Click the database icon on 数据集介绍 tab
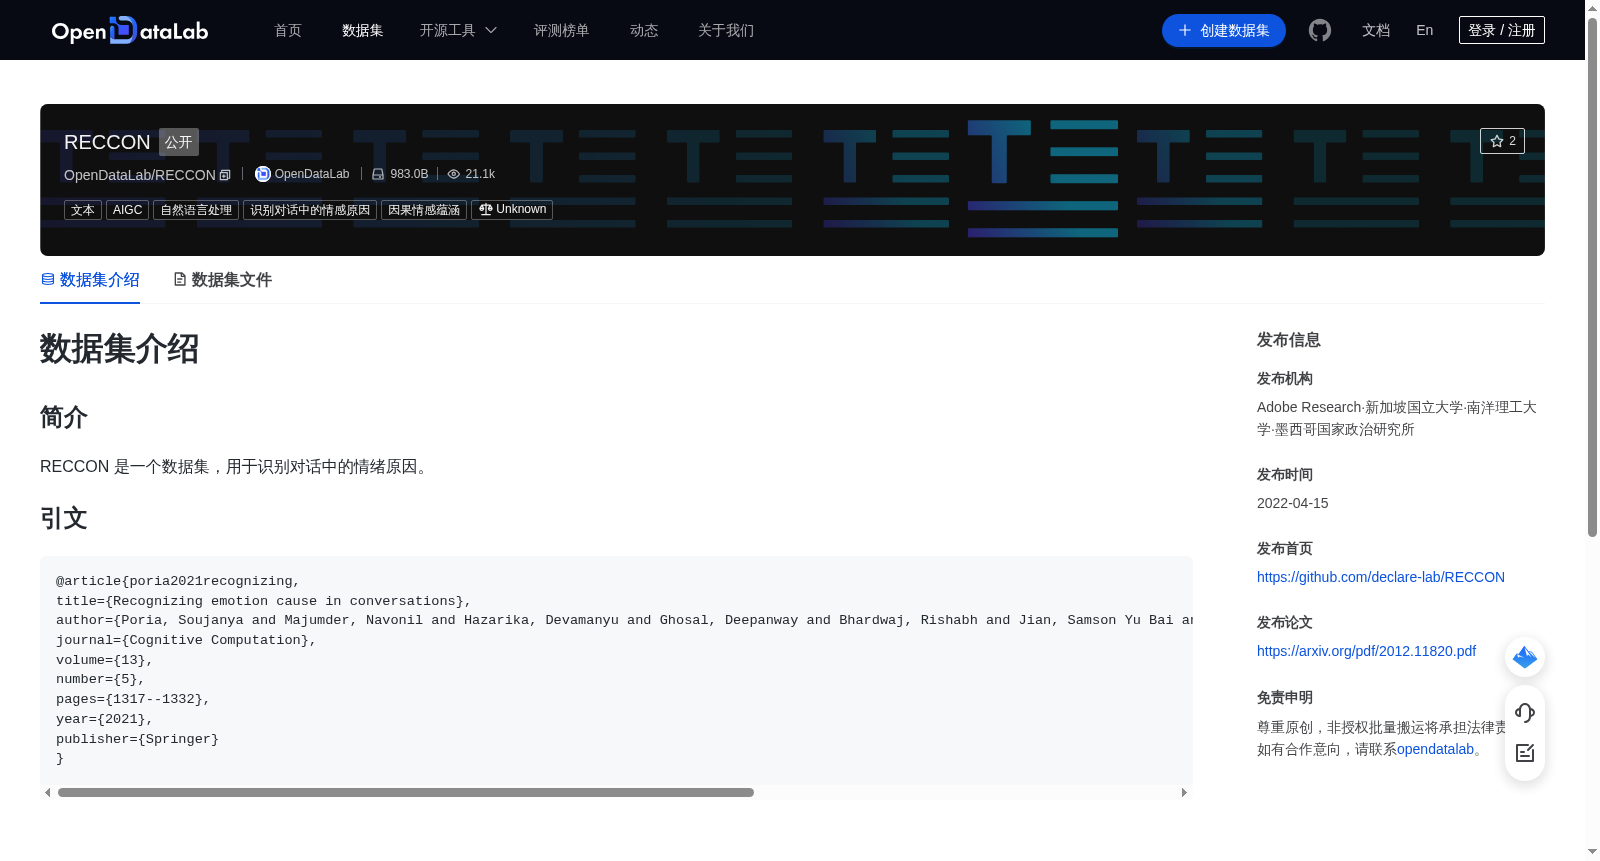The width and height of the screenshot is (1600, 861). pyautogui.click(x=48, y=279)
